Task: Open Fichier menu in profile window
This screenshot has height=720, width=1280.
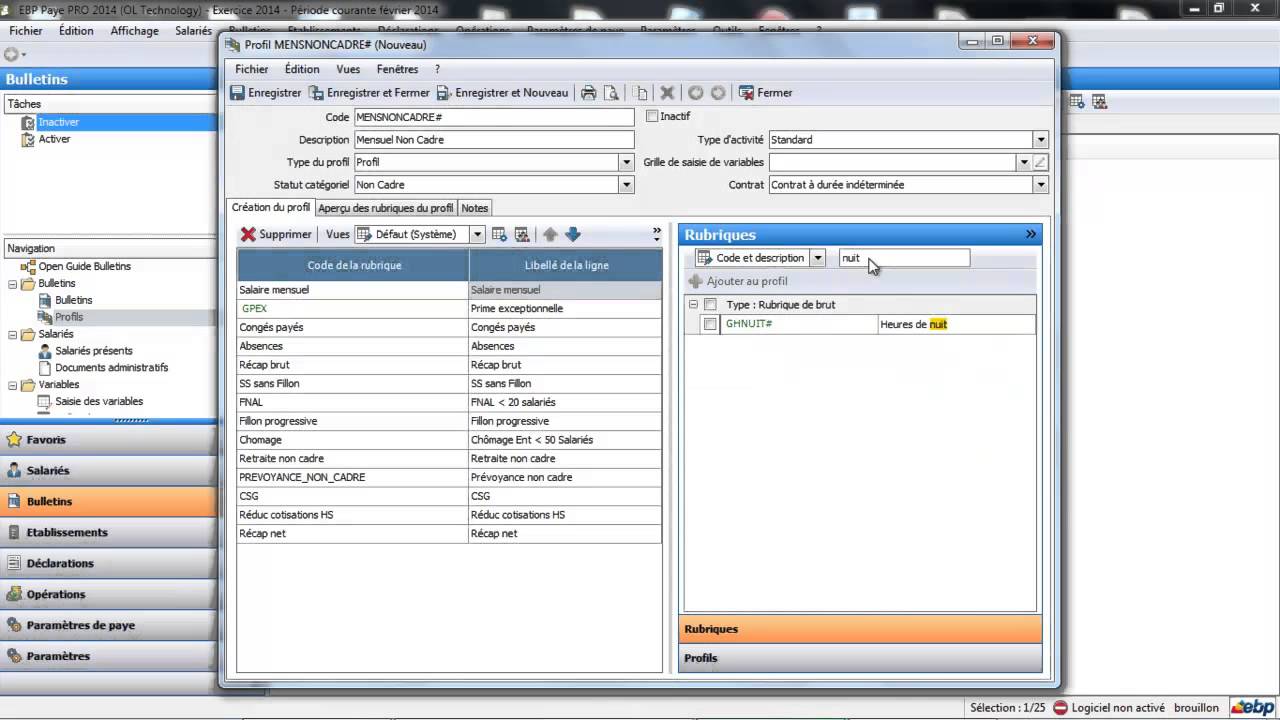Action: [252, 69]
